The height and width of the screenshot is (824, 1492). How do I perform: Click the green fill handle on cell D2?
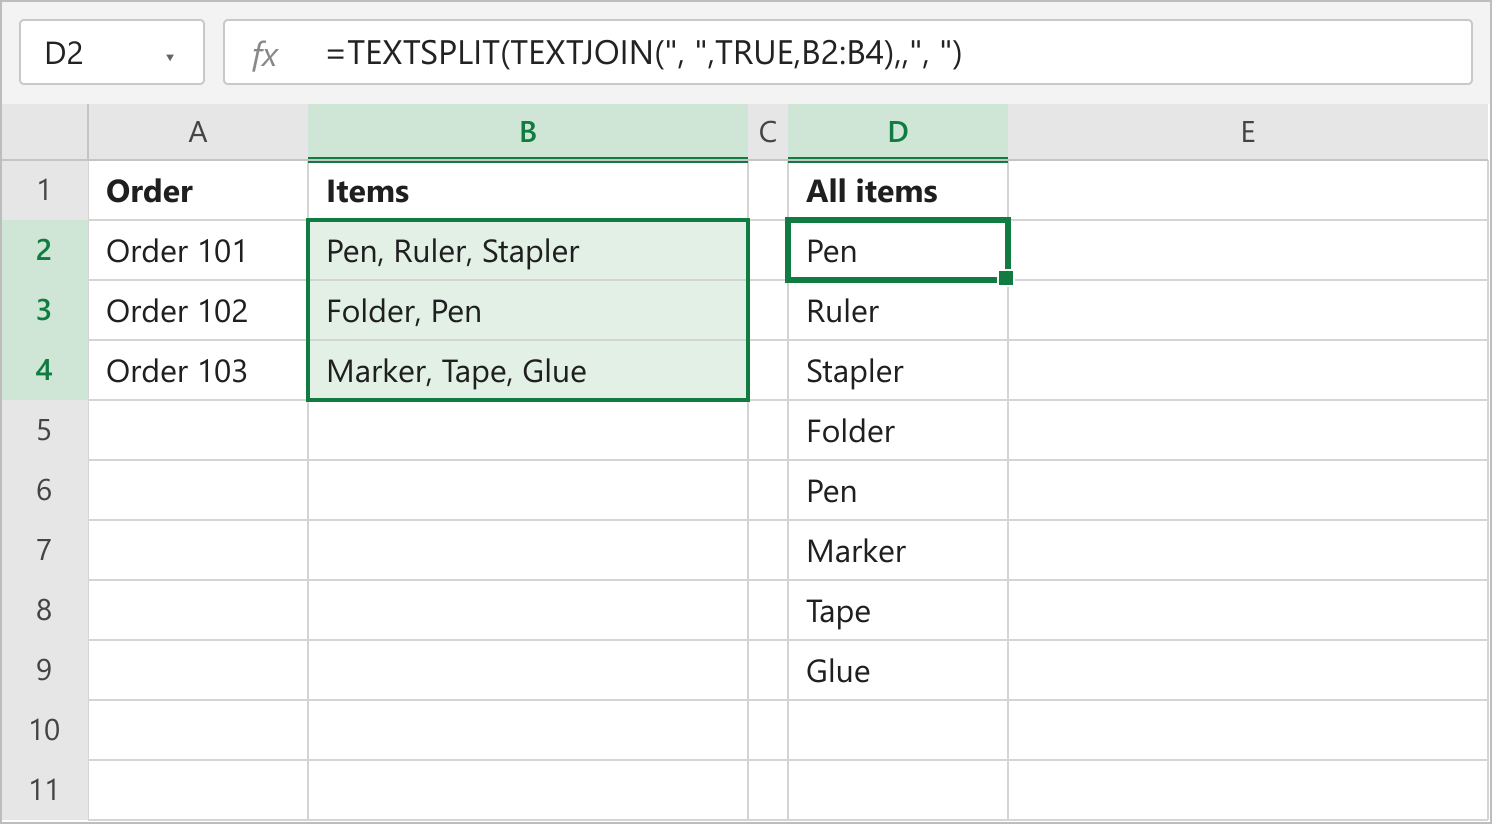pos(1006,278)
